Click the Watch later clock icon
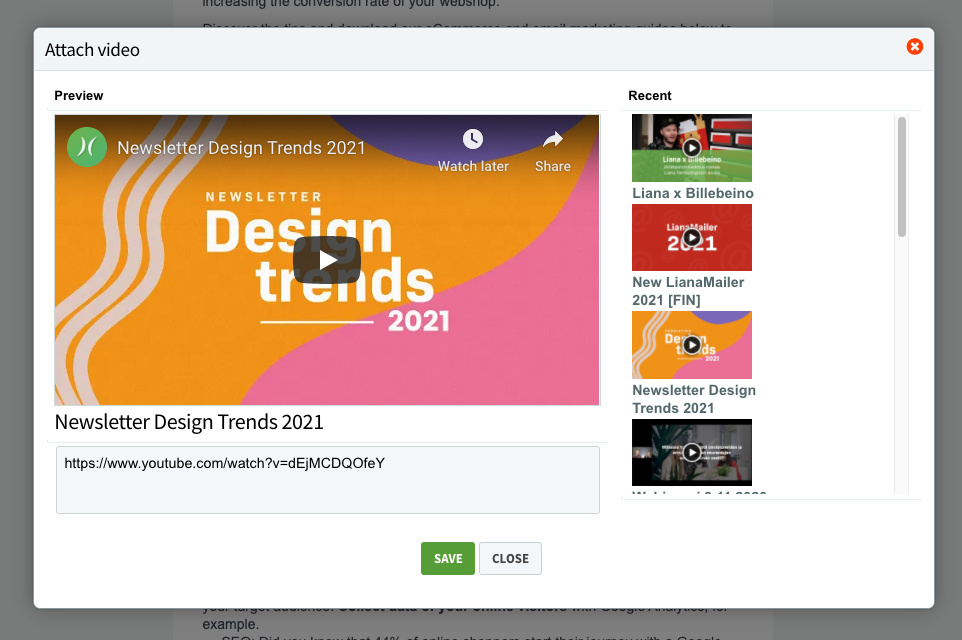This screenshot has width=962, height=640. tap(472, 139)
